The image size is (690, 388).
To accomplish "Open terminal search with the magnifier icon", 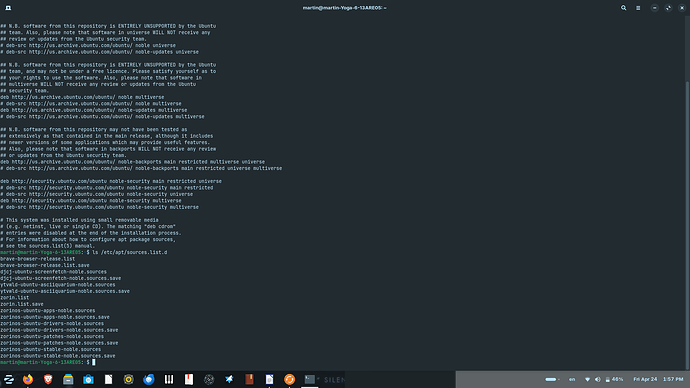I will click(x=624, y=8).
